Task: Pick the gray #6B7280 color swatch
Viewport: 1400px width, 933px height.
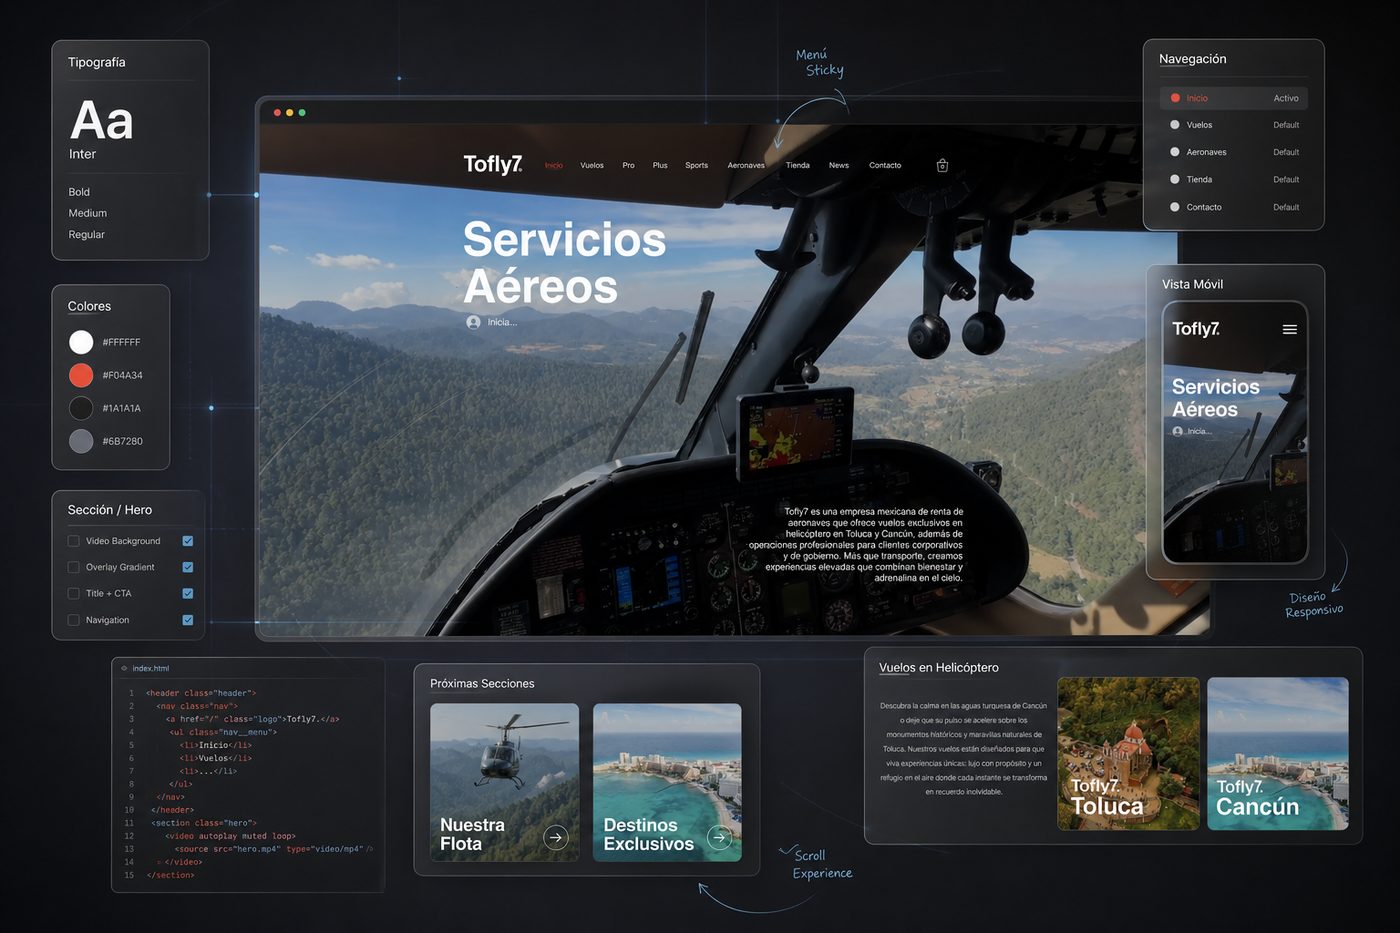Action: 81,441
